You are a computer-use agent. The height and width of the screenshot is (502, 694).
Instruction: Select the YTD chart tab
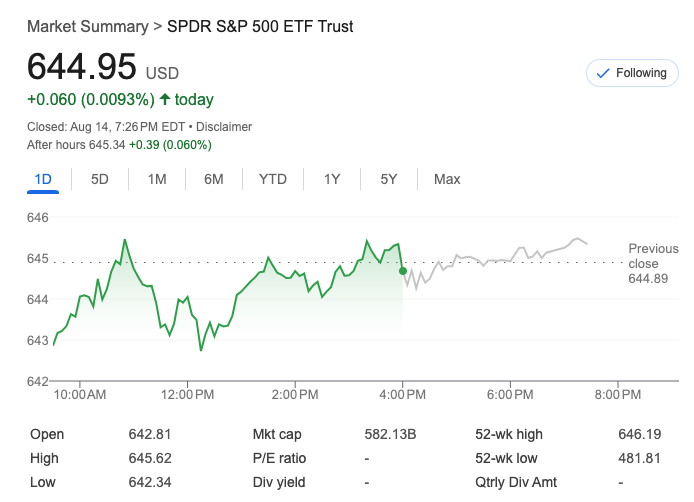(273, 179)
